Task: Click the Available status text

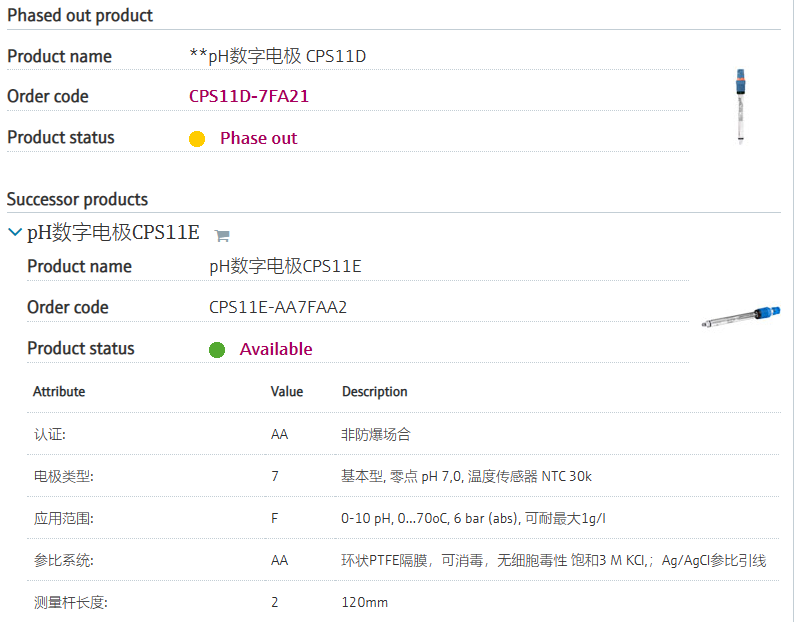Action: (276, 349)
